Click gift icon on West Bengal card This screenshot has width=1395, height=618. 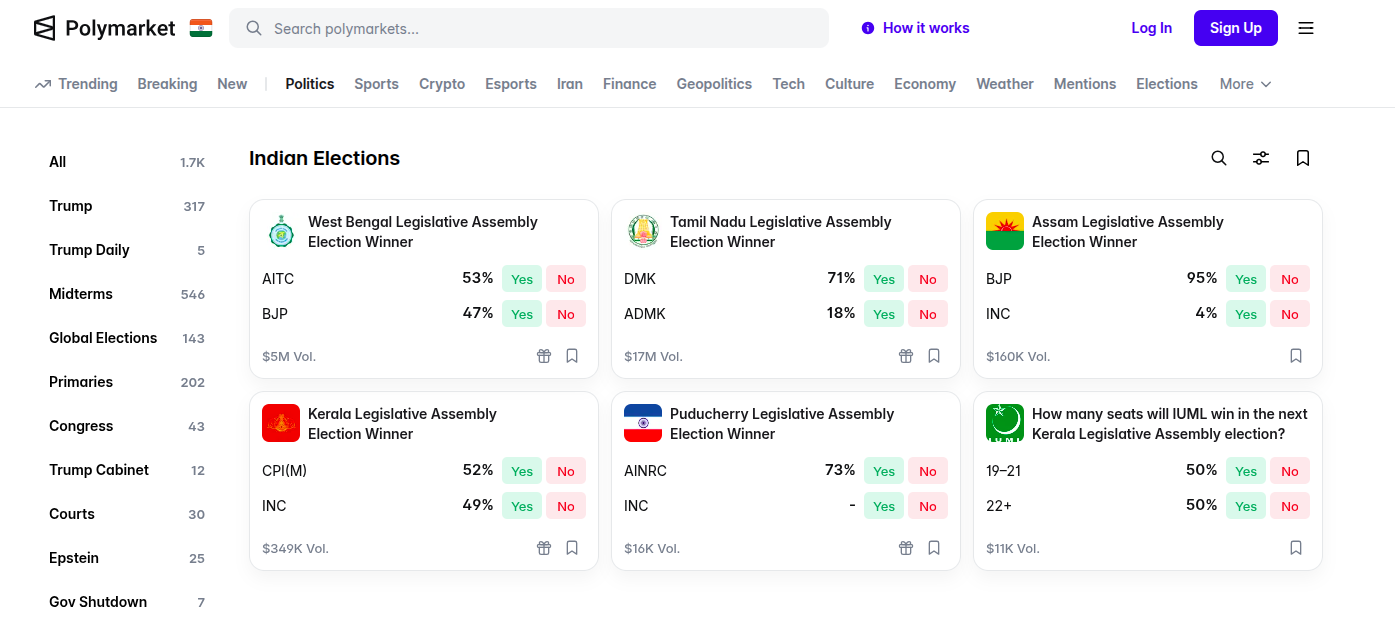coord(544,356)
